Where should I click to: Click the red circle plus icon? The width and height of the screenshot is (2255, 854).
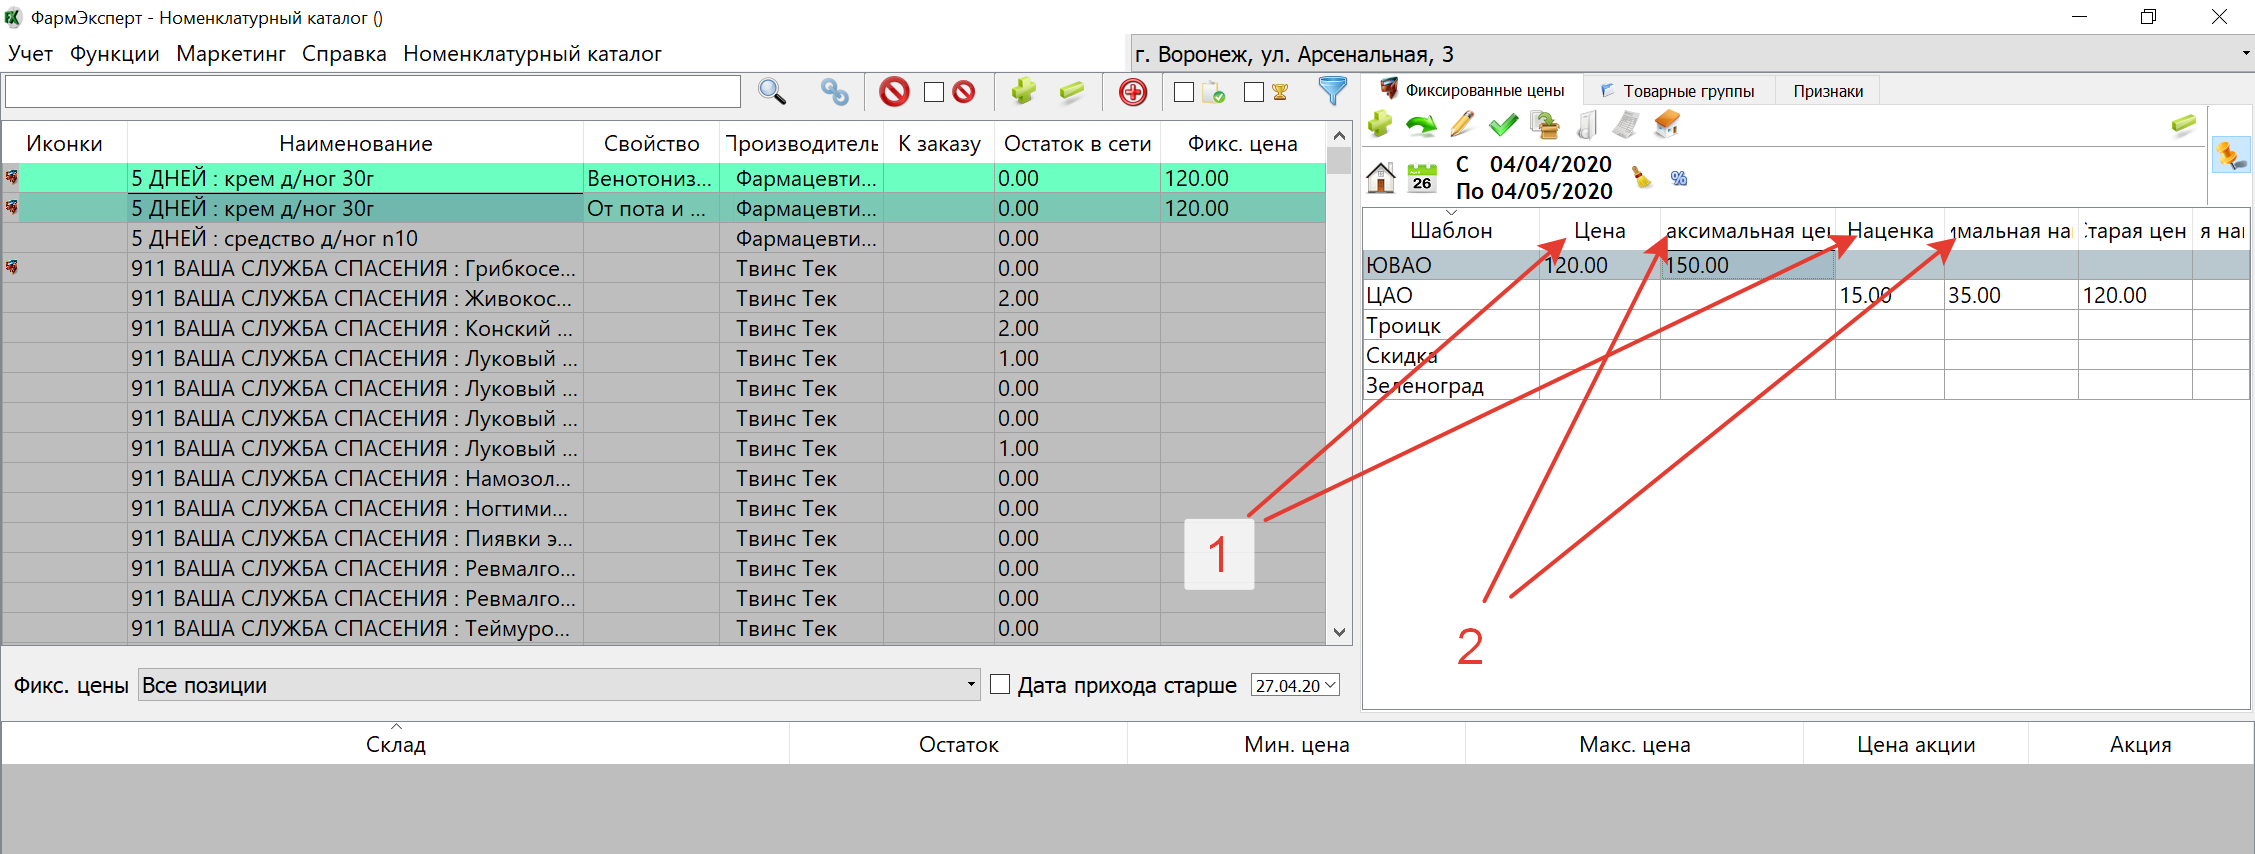1132,93
